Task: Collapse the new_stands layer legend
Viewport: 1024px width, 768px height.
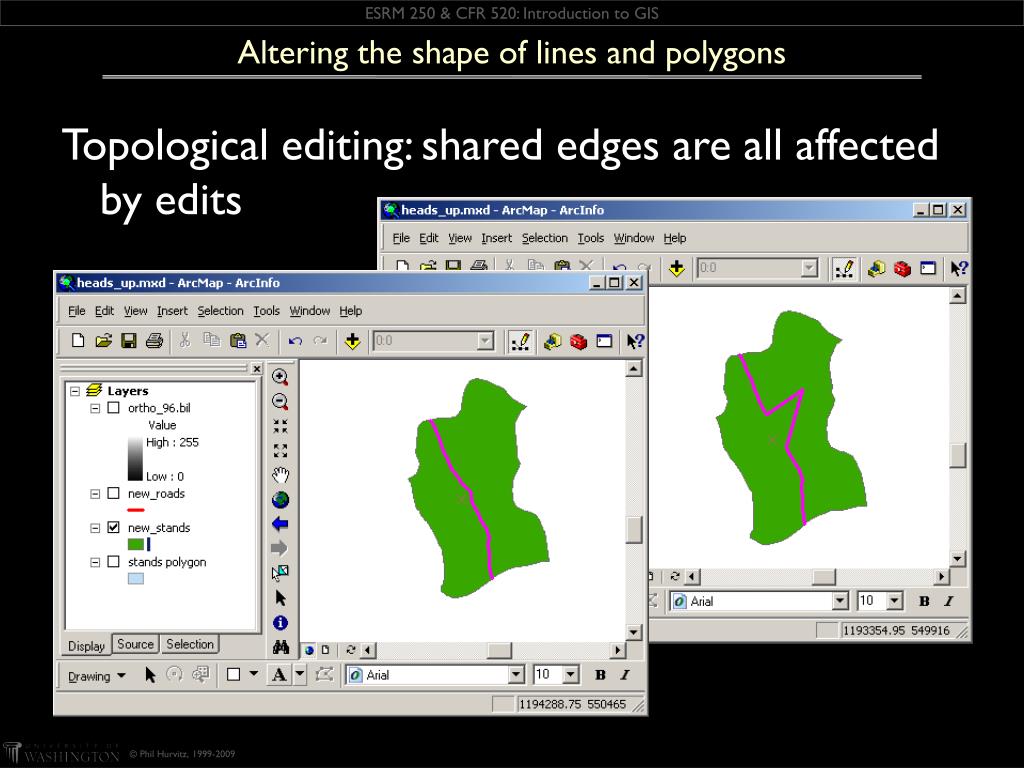Action: pyautogui.click(x=95, y=528)
